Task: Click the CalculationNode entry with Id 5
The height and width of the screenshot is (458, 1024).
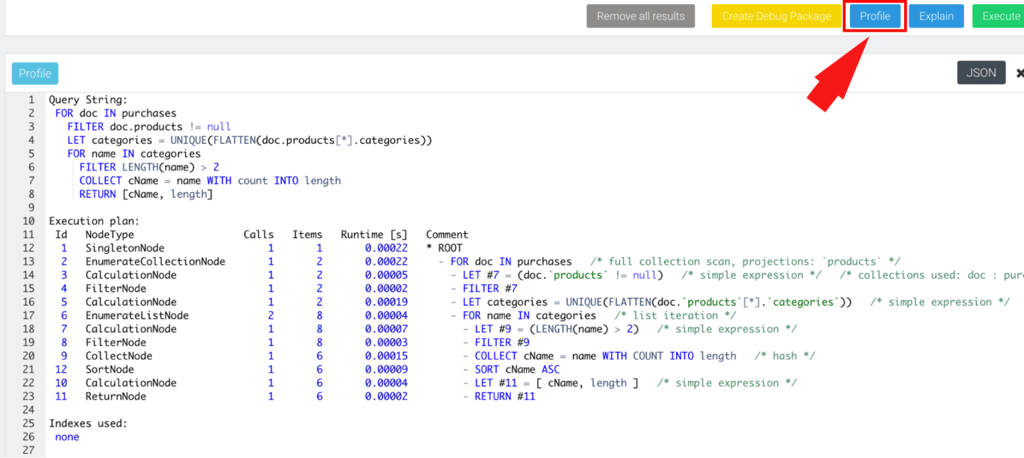Action: pyautogui.click(x=131, y=302)
